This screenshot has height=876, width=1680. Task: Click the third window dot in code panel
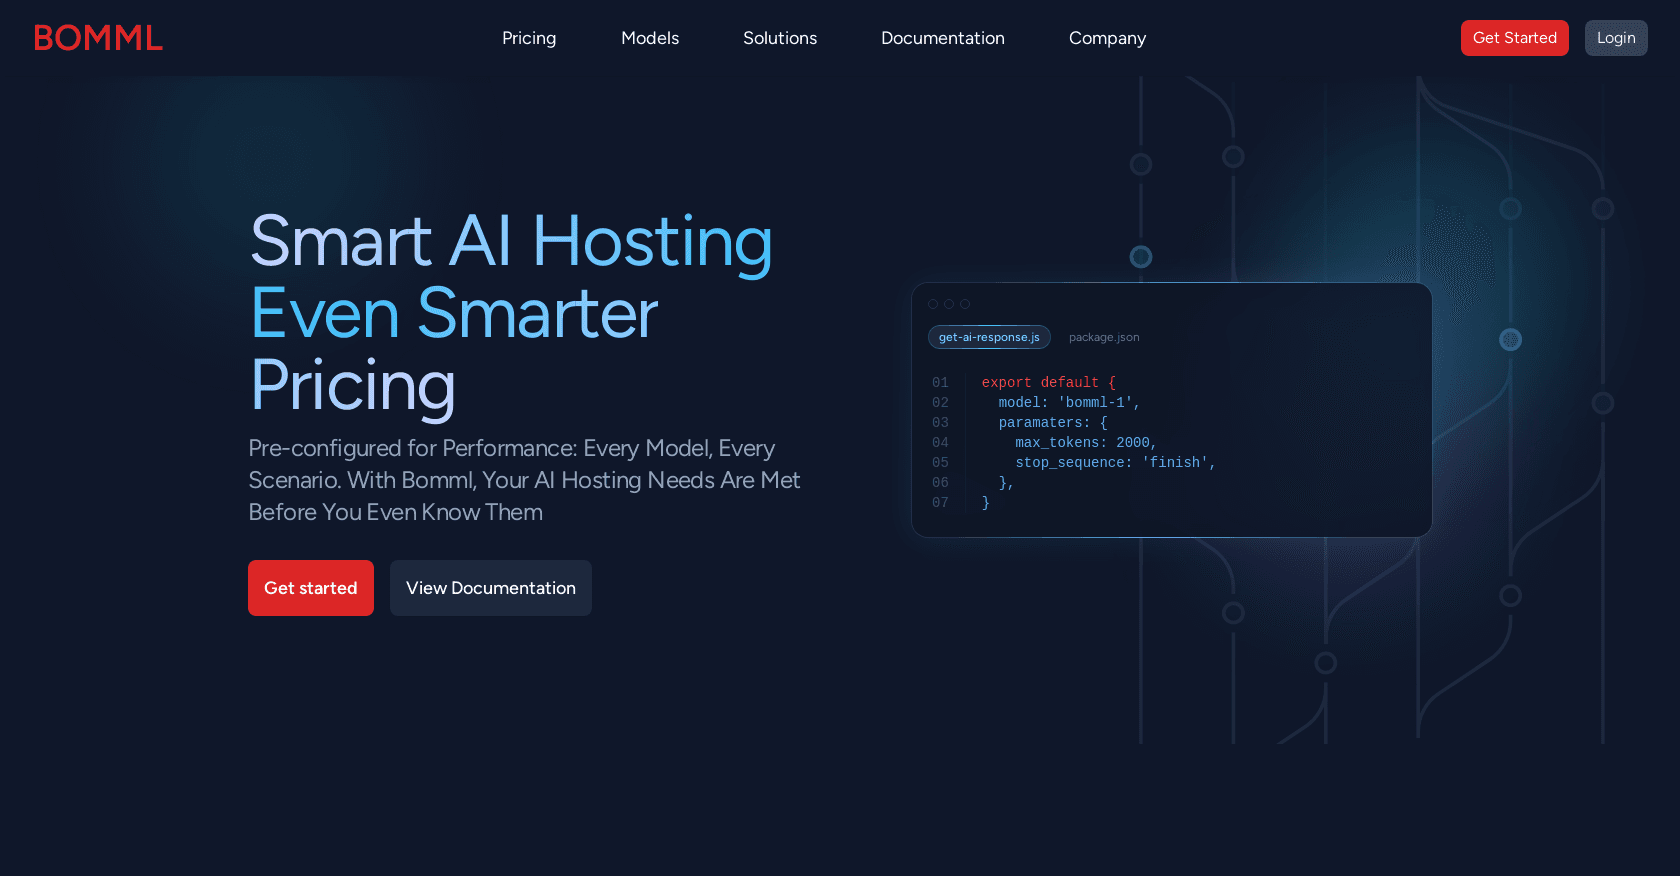coord(965,304)
